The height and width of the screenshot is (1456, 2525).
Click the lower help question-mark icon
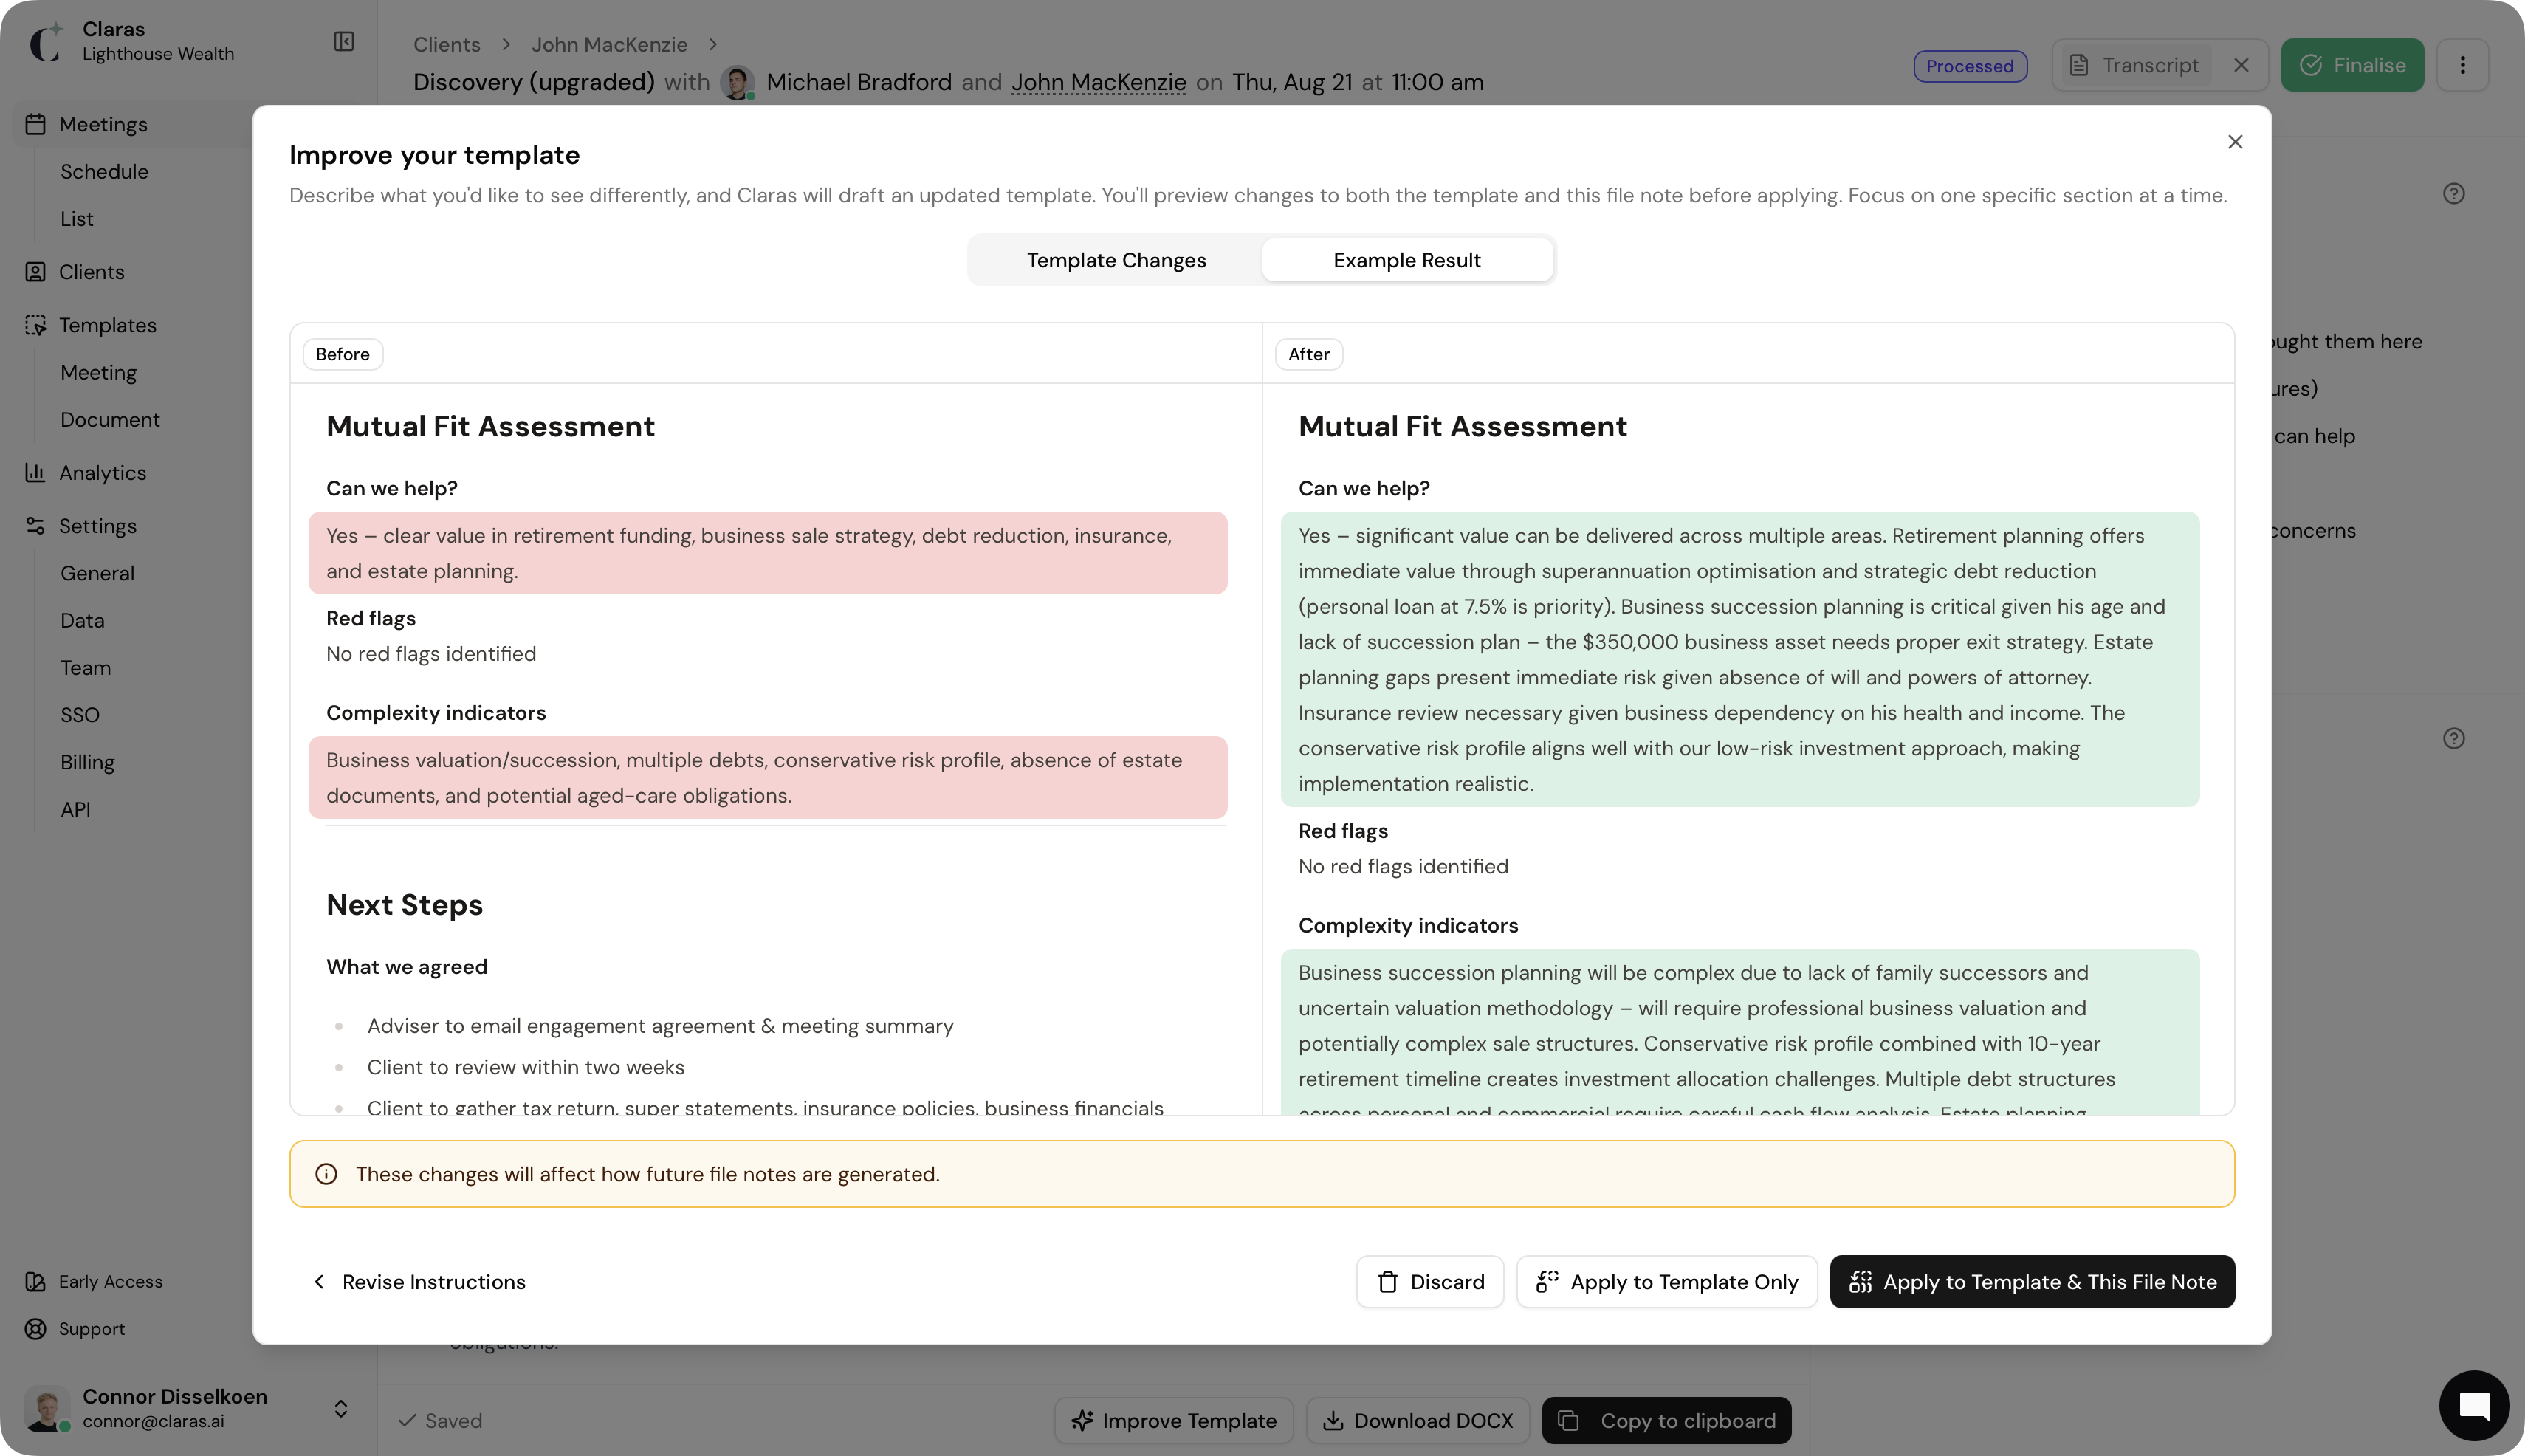(x=2453, y=738)
